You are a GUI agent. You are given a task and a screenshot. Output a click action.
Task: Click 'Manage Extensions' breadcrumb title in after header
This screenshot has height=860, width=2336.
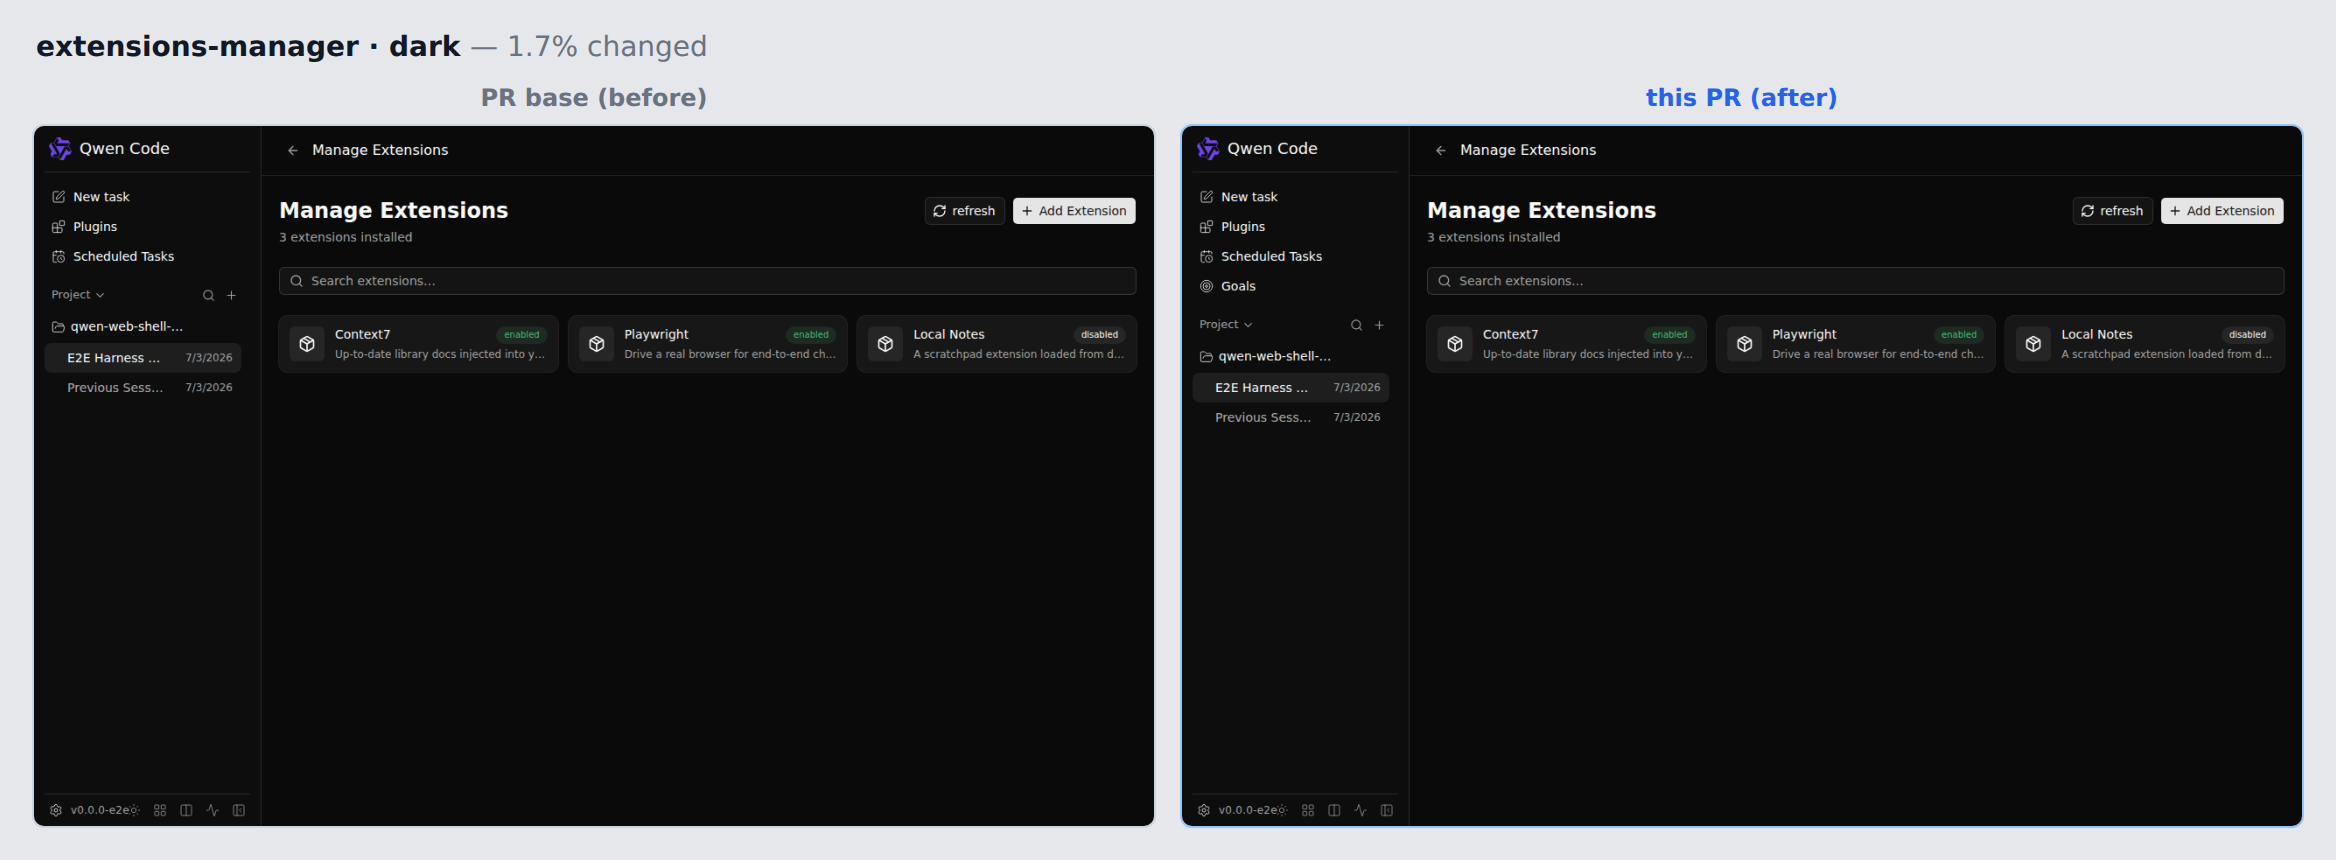(x=1528, y=150)
